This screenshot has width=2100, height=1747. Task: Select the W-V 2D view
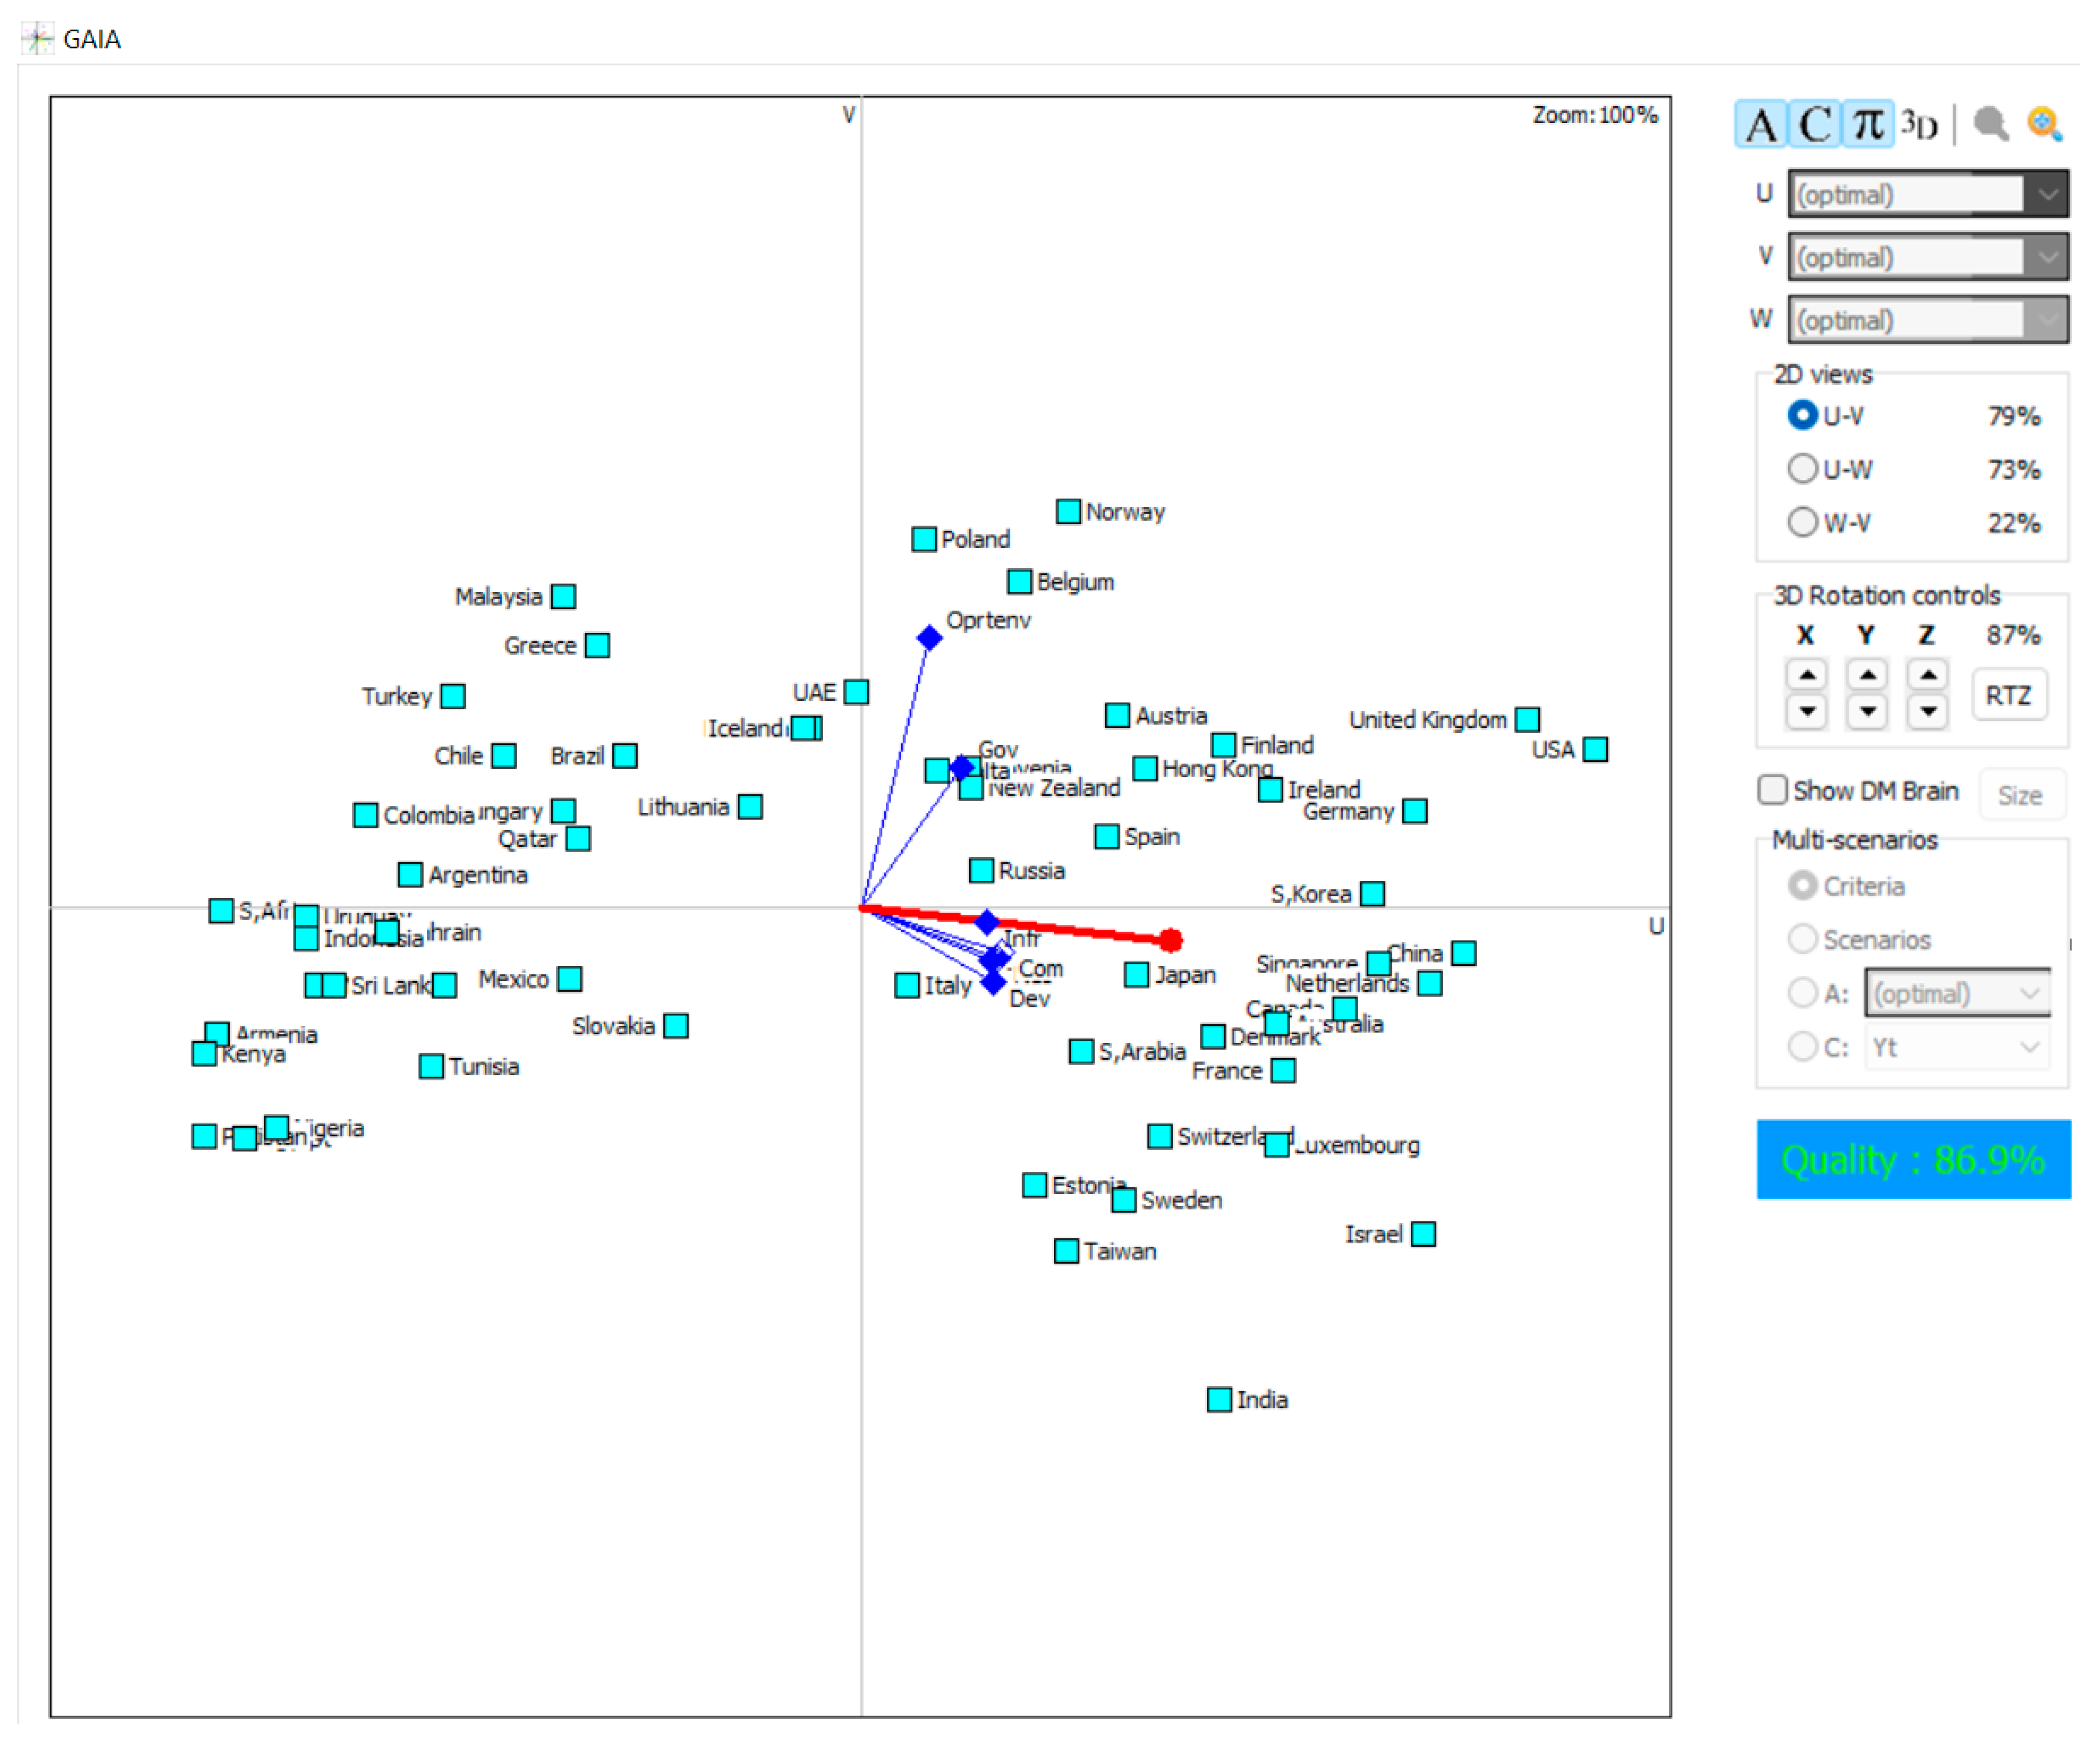(x=1802, y=521)
